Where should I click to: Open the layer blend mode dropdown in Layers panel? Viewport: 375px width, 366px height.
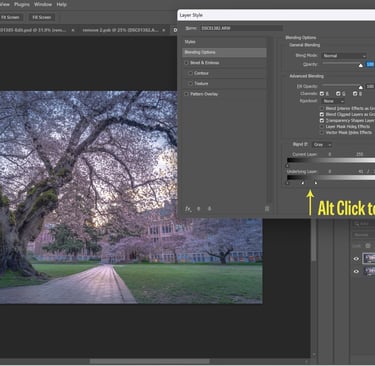pyautogui.click(x=364, y=235)
